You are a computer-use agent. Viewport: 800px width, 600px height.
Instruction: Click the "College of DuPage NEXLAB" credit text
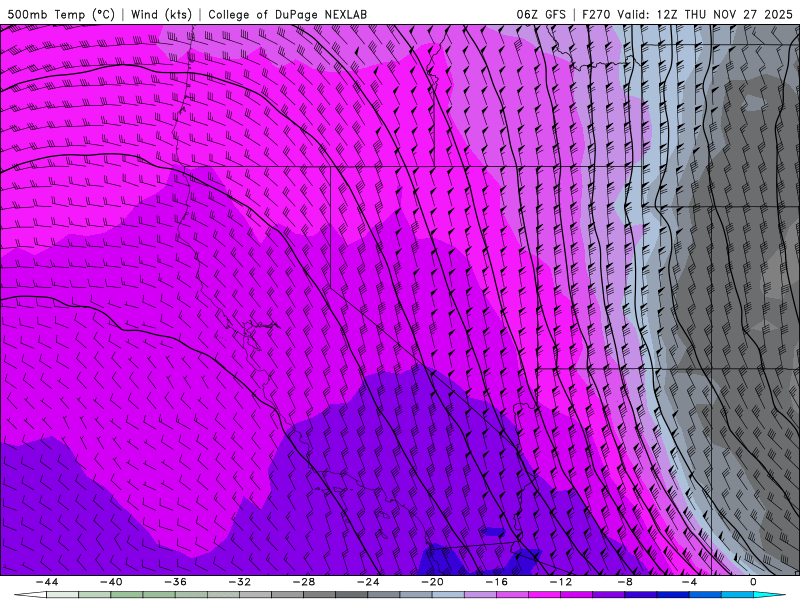pos(288,15)
